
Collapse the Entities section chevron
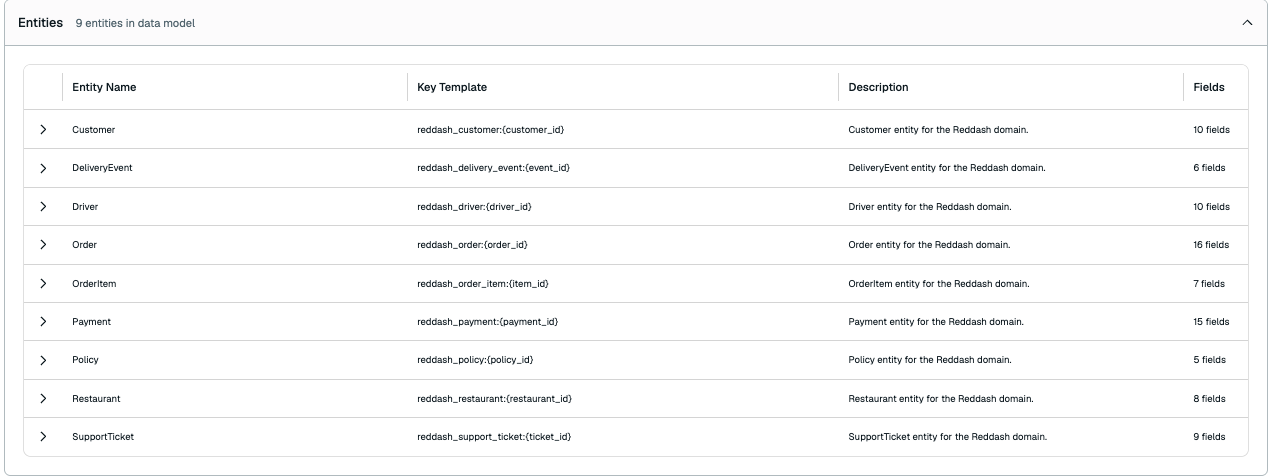1247,23
